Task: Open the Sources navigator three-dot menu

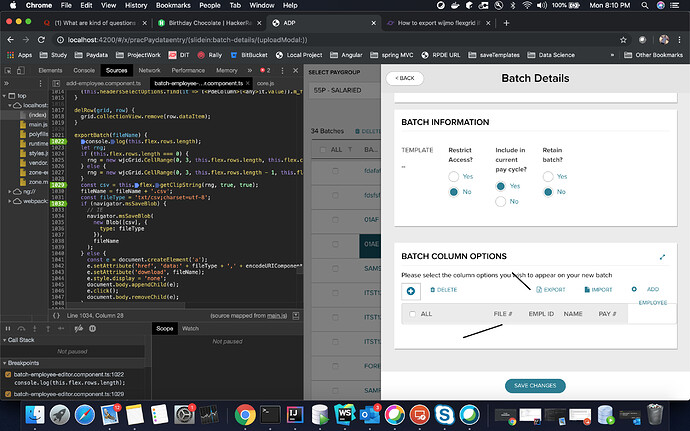Action: tap(40, 83)
